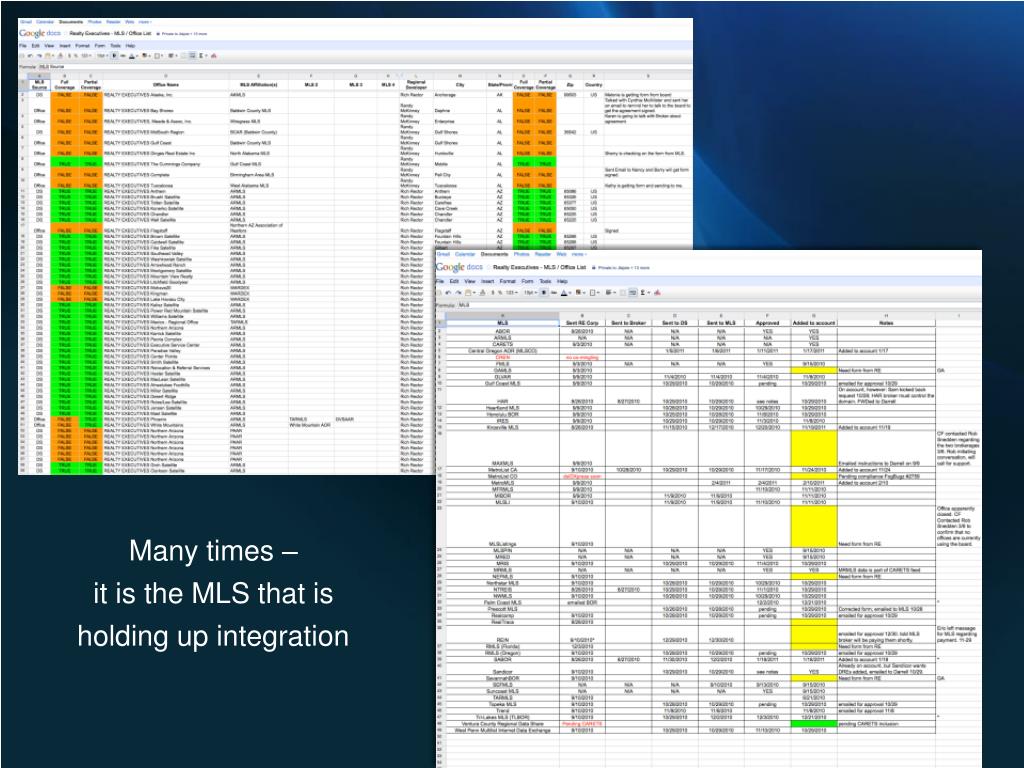Open the Edit menu in the back window
Image resolution: width=1024 pixels, height=768 pixels.
tap(35, 46)
